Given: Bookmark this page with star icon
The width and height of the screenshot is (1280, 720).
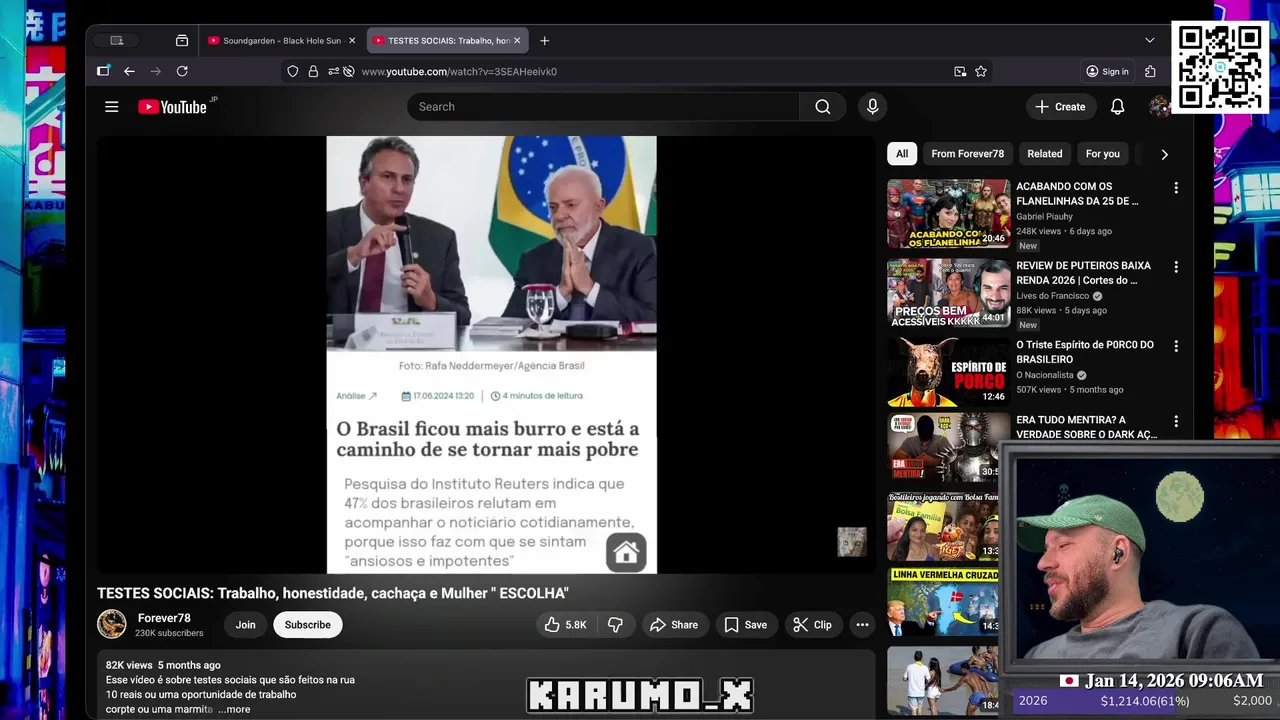Looking at the screenshot, I should click(981, 71).
